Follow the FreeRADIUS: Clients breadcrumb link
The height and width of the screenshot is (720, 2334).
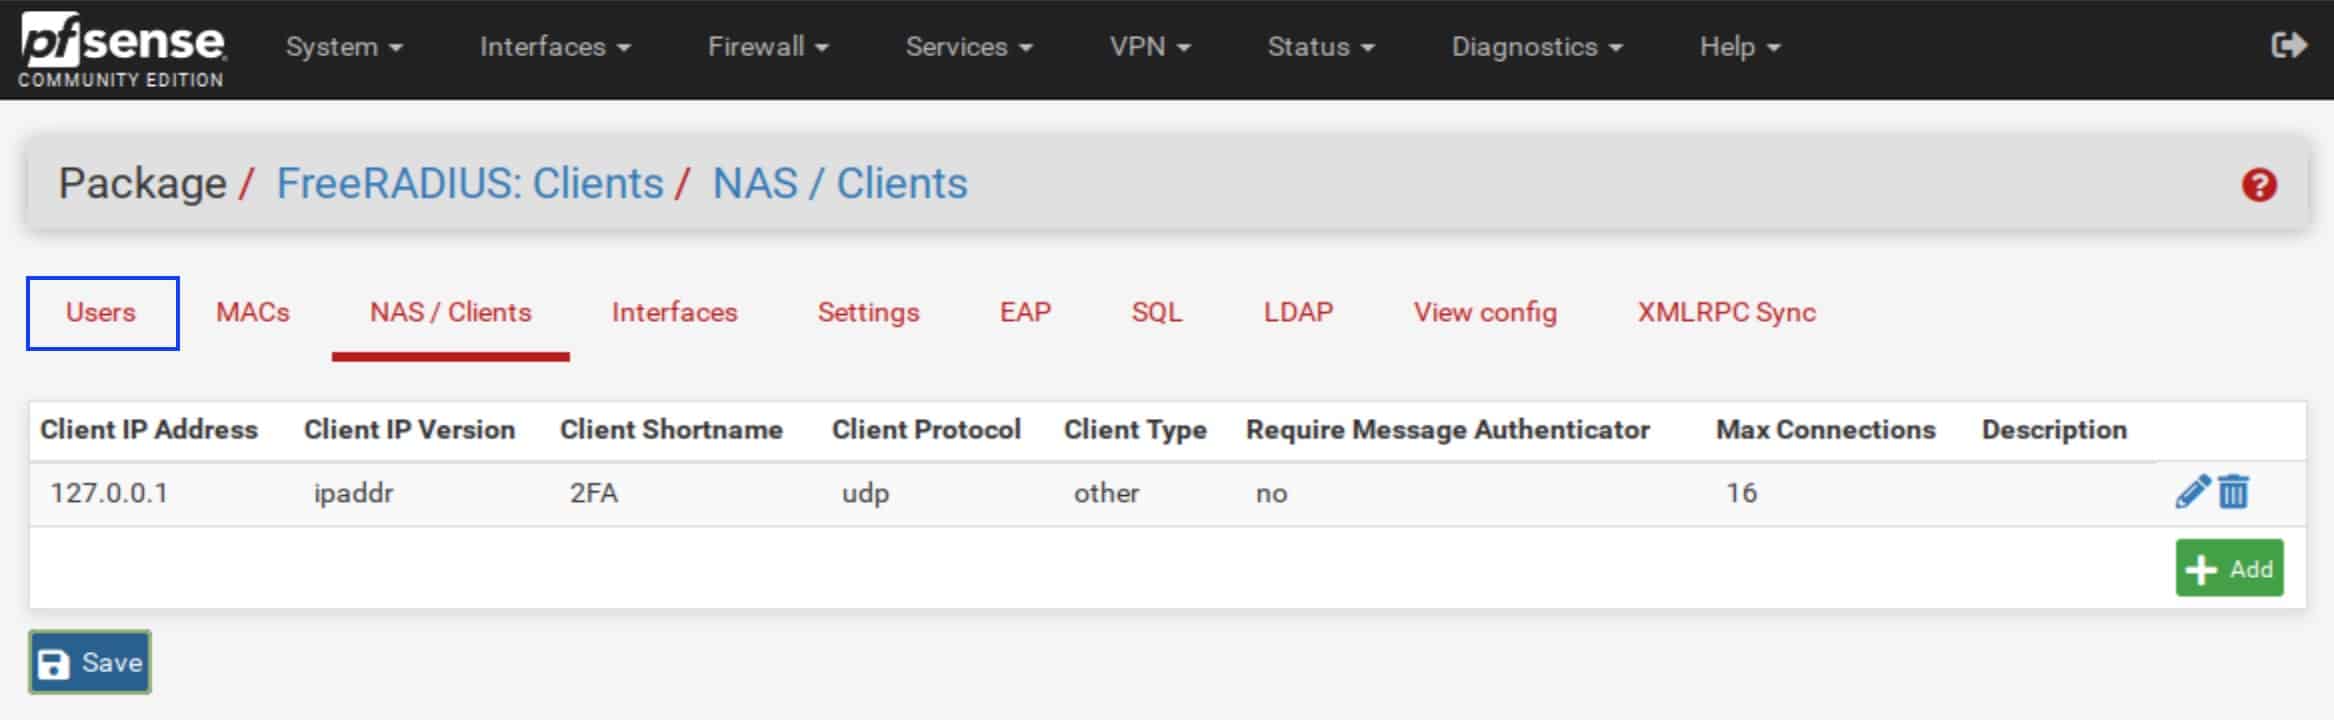[x=469, y=184]
